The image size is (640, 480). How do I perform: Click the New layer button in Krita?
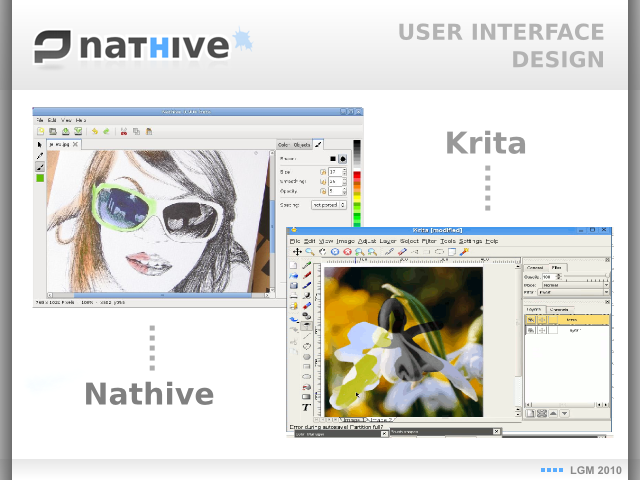[530, 413]
